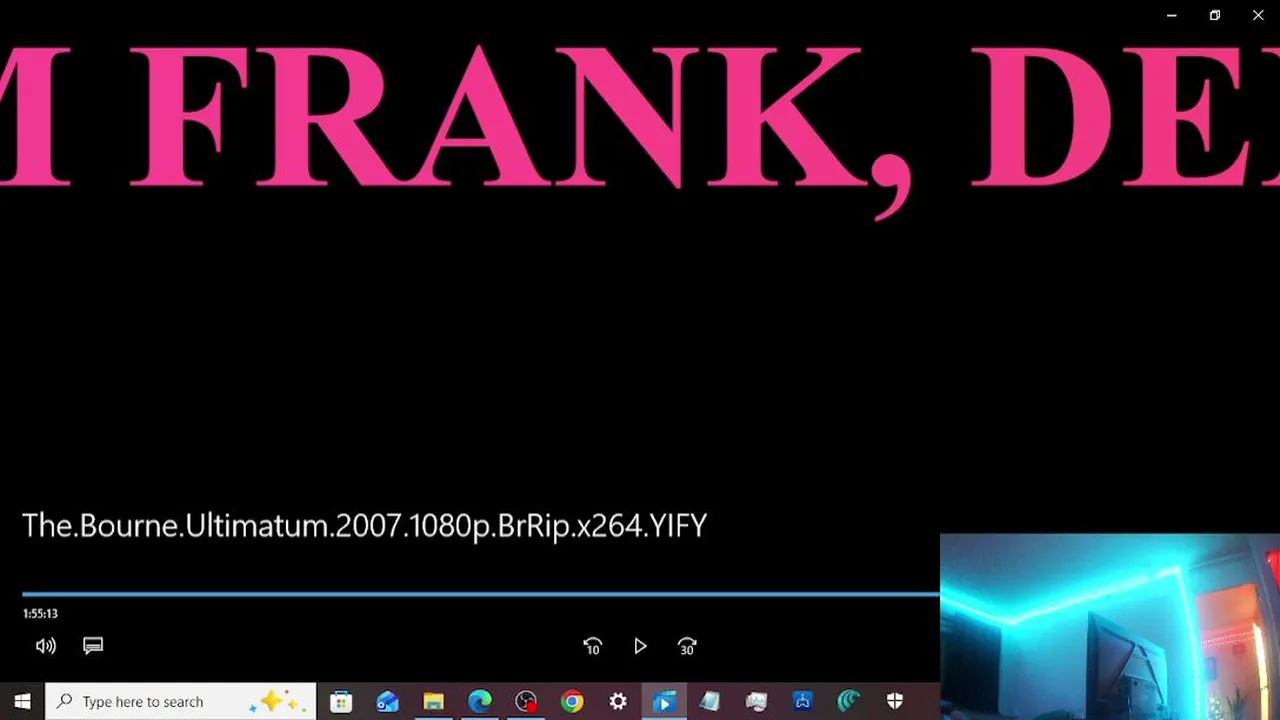
Task: Launch Google Chrome from the taskbar
Action: click(572, 702)
